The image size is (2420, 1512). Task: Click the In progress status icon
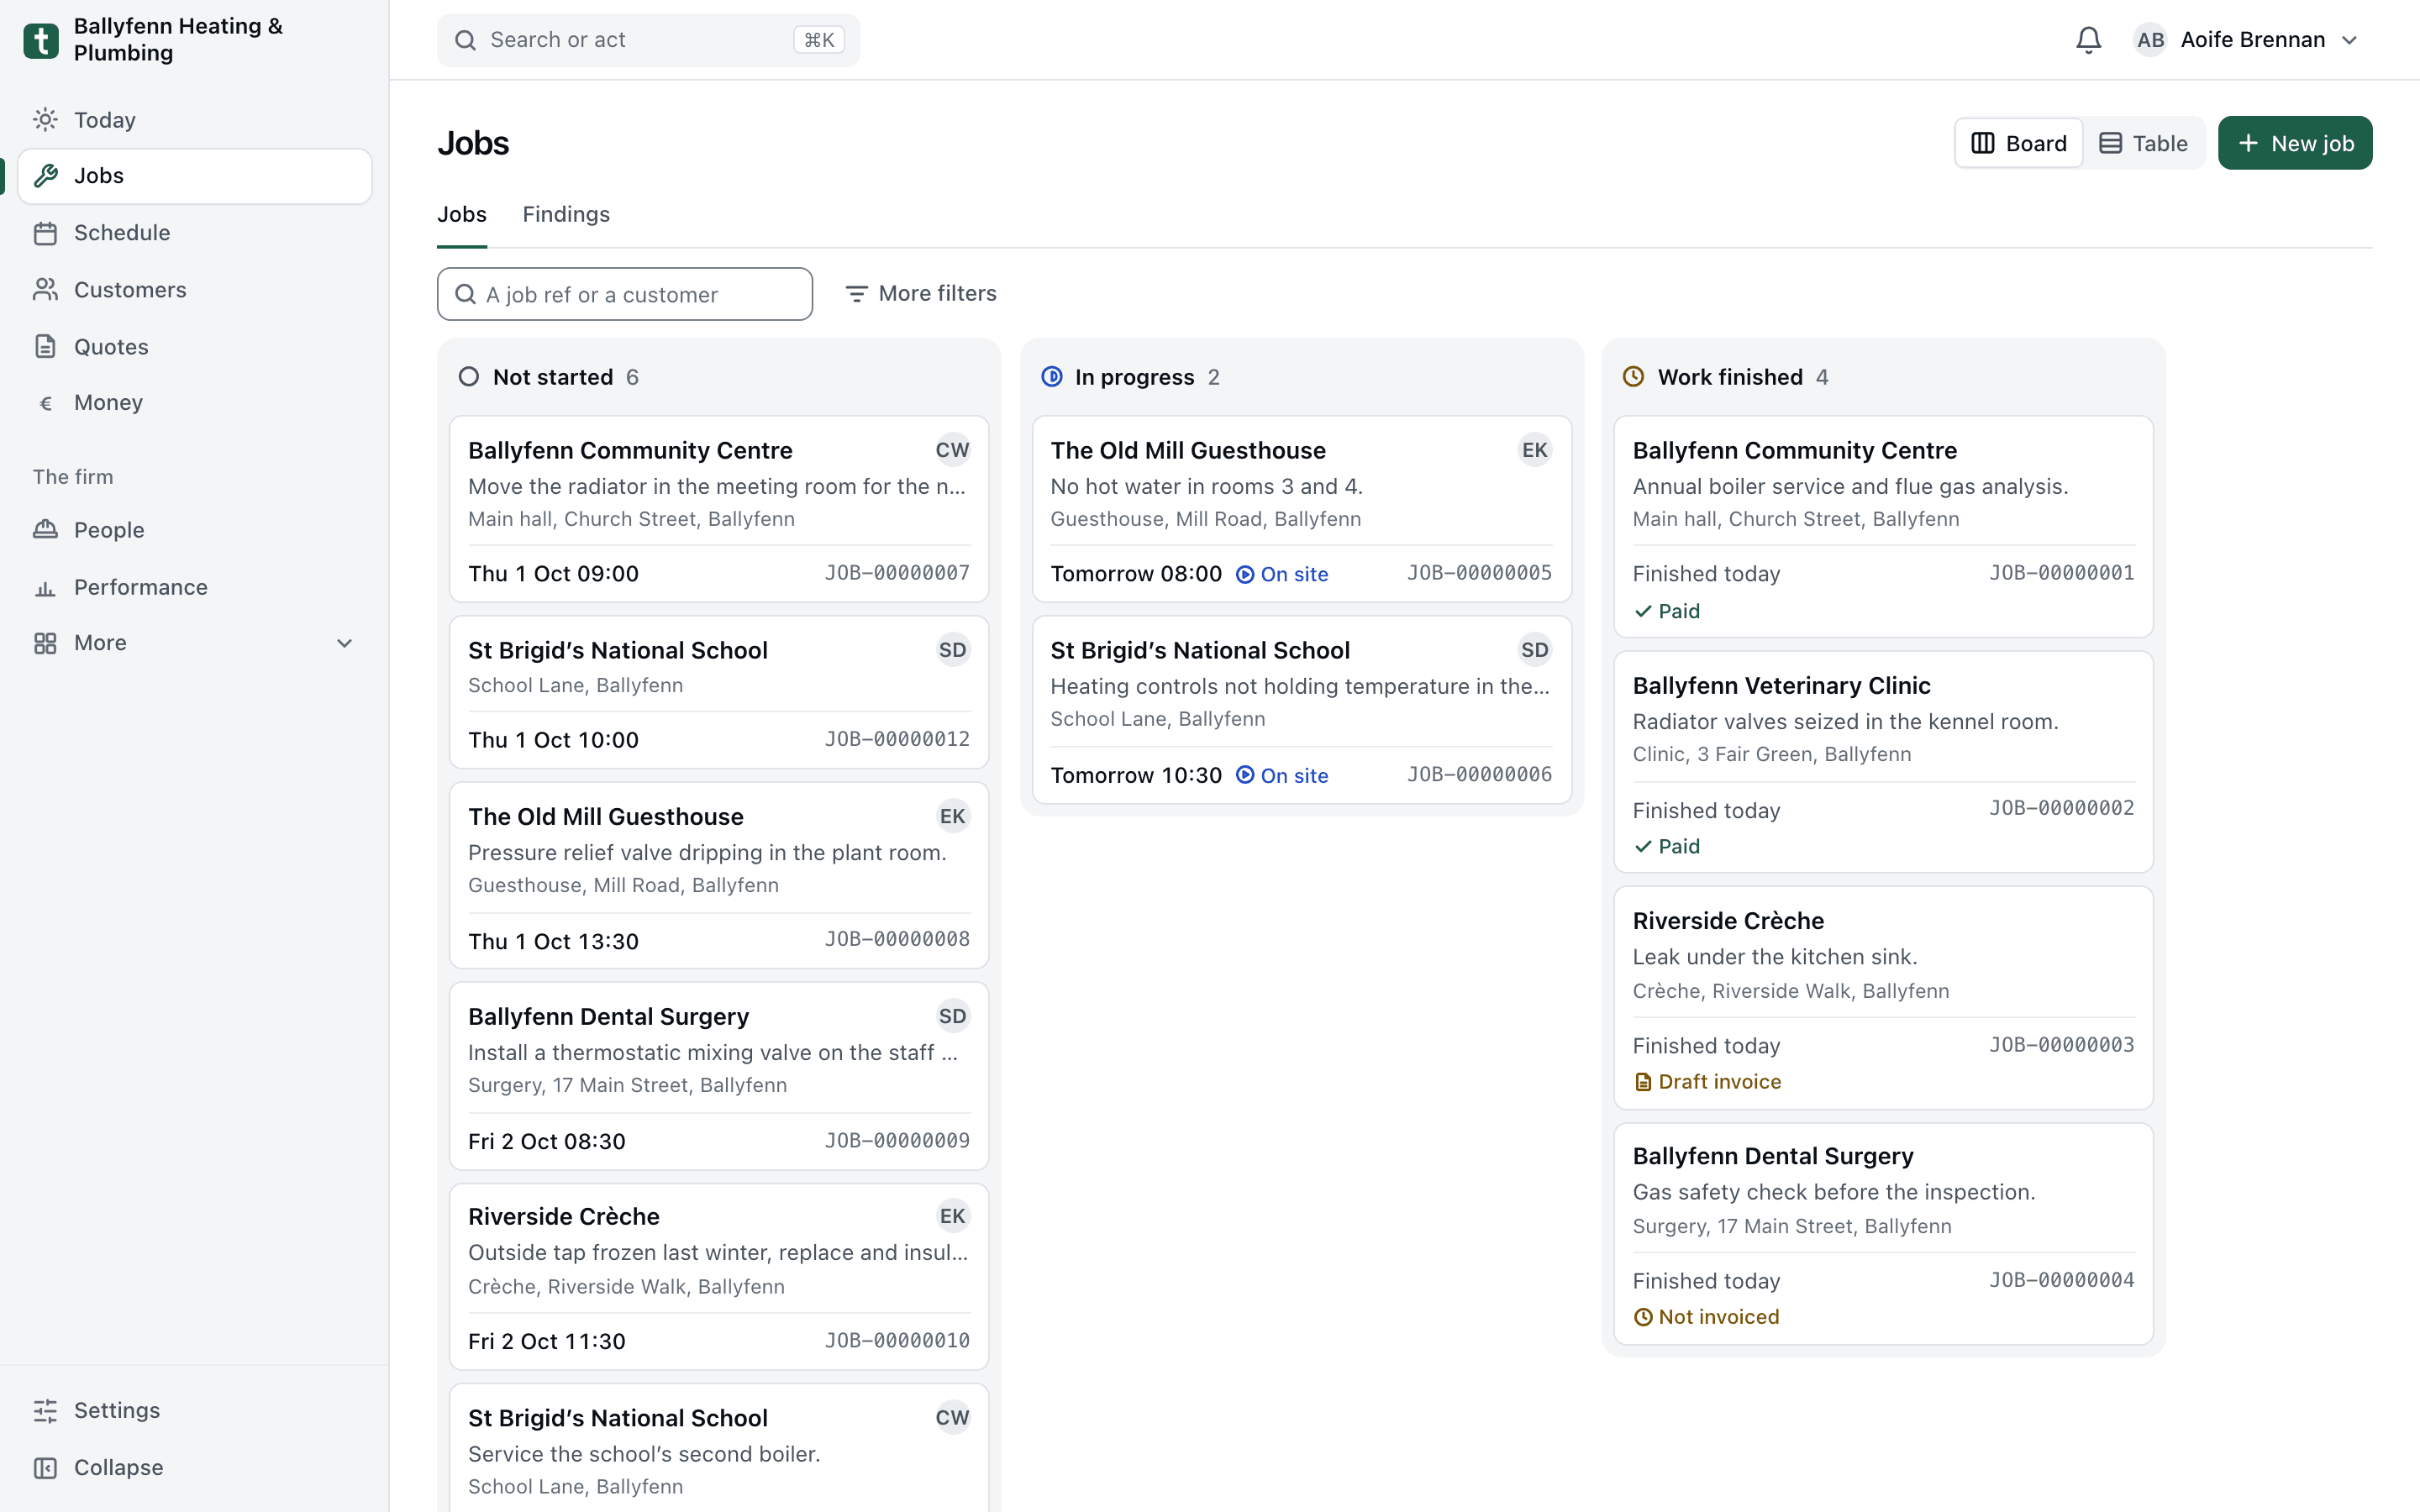(1051, 377)
